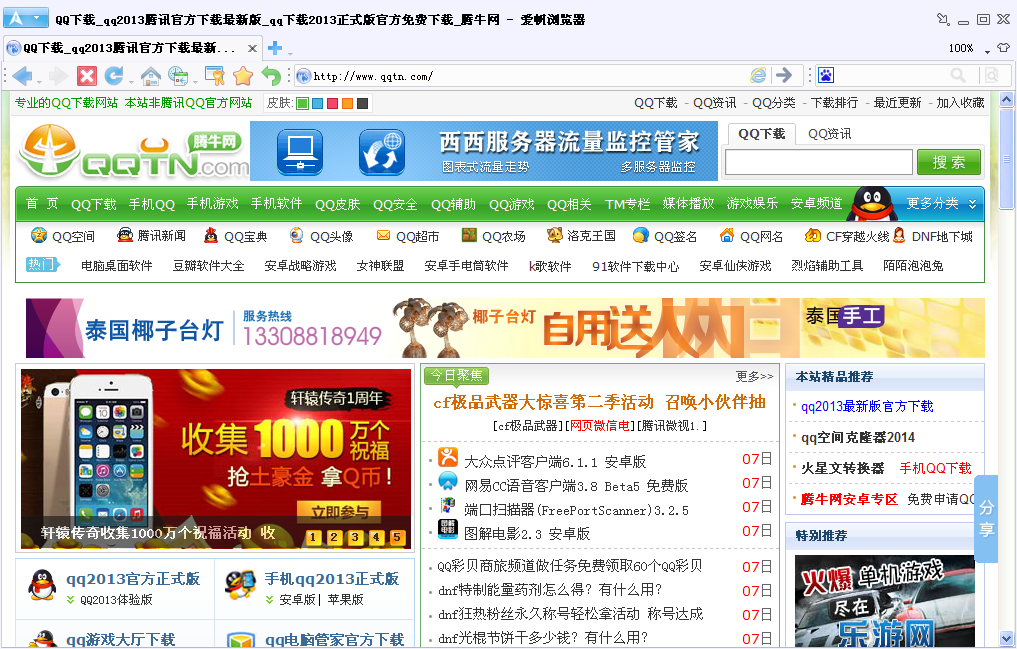Go back with the blue Back arrow

pos(21,76)
